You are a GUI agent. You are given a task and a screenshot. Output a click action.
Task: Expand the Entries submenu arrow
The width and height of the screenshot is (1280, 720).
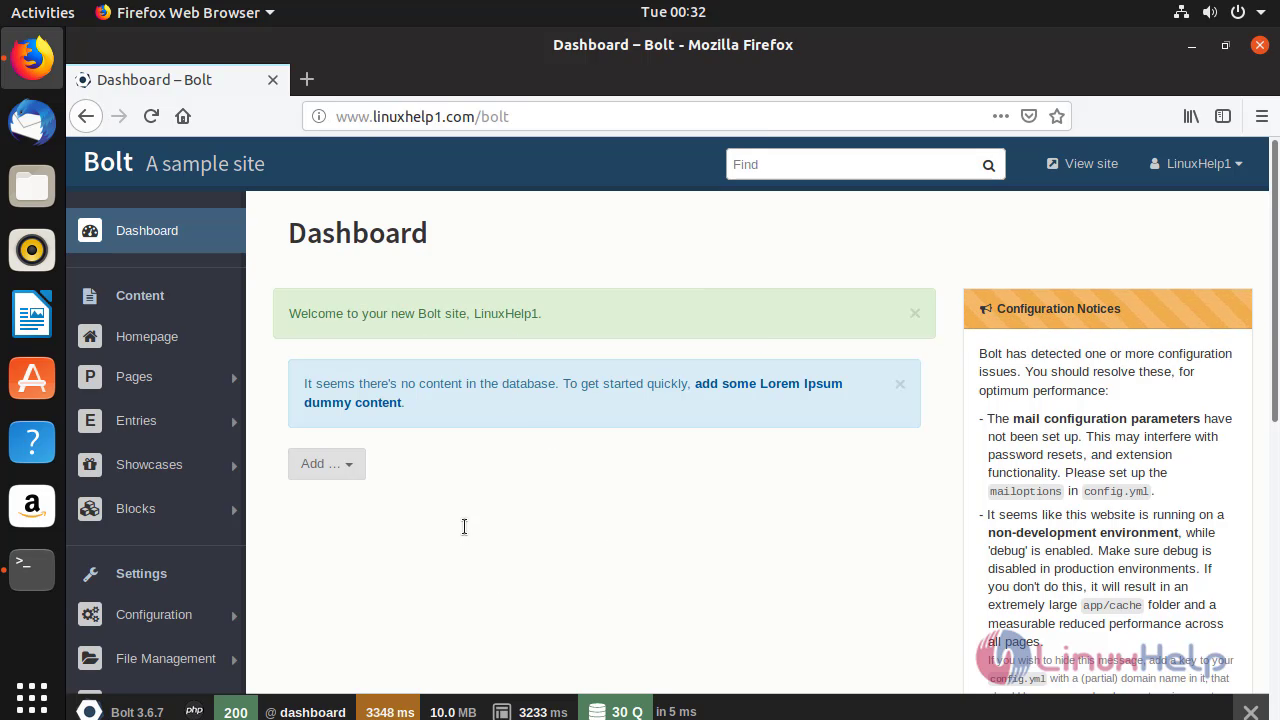(234, 422)
